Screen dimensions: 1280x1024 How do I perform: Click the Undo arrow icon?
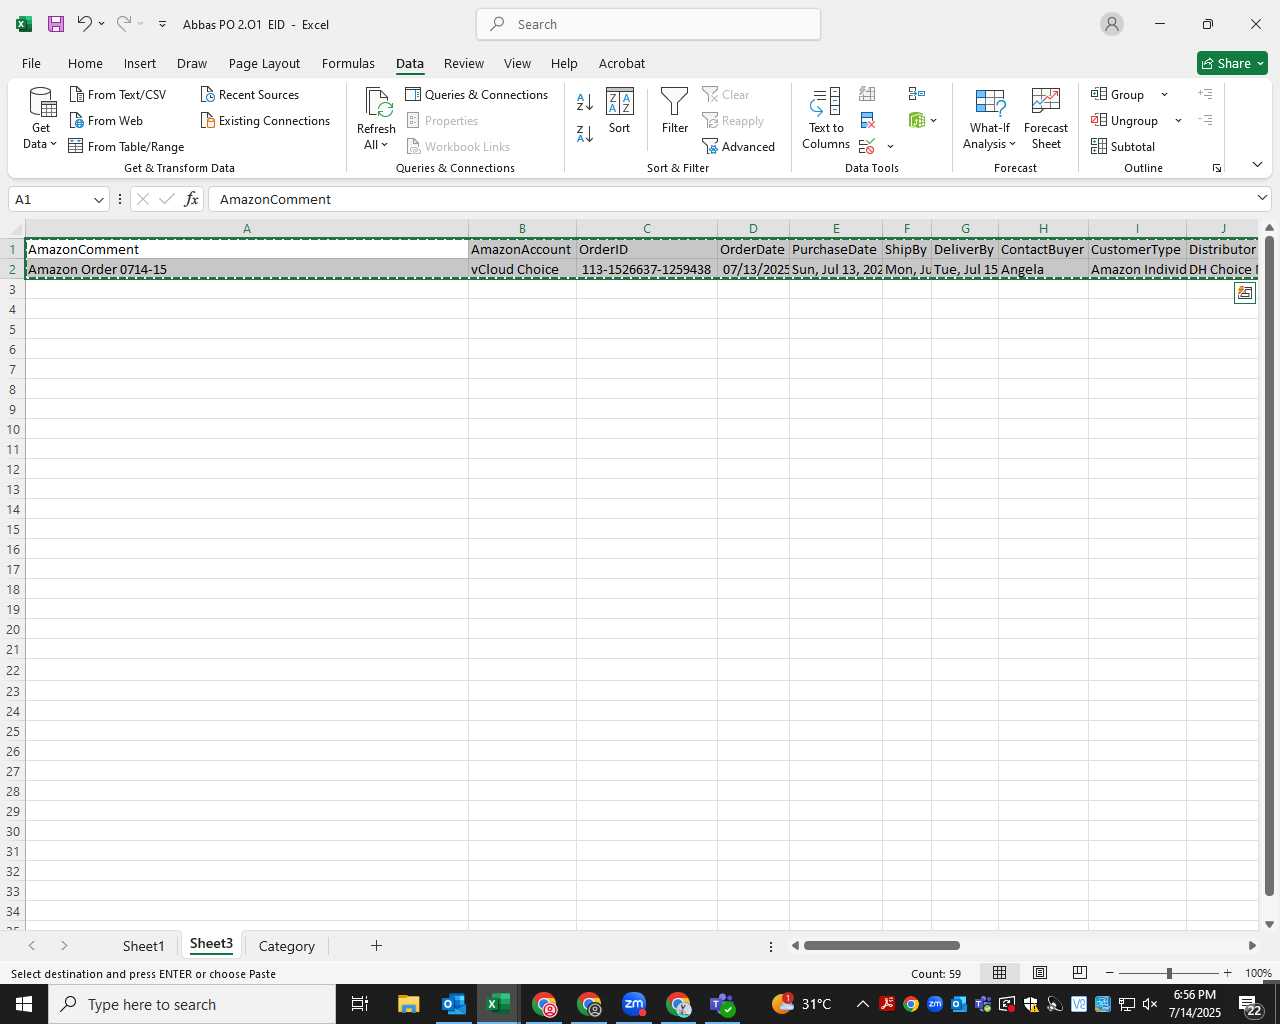85,24
